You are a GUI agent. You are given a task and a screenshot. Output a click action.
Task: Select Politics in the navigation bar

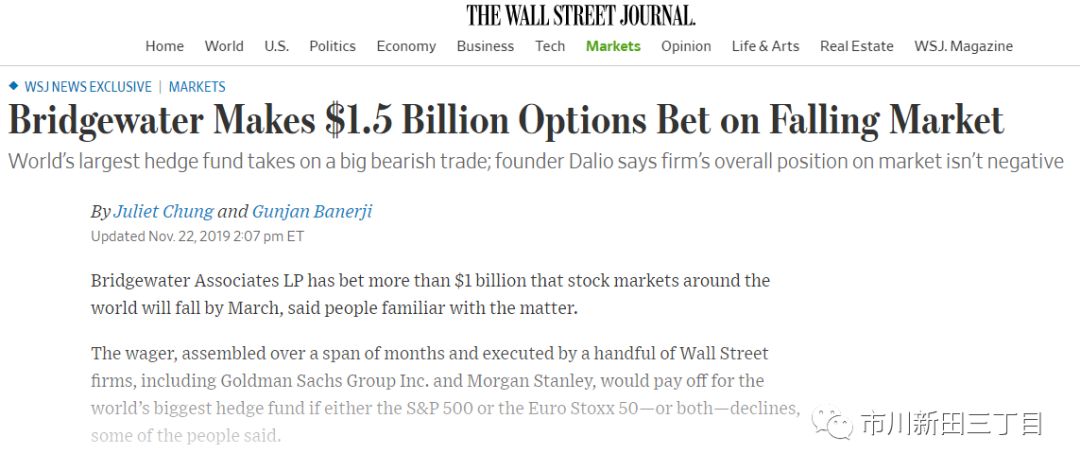click(x=332, y=46)
